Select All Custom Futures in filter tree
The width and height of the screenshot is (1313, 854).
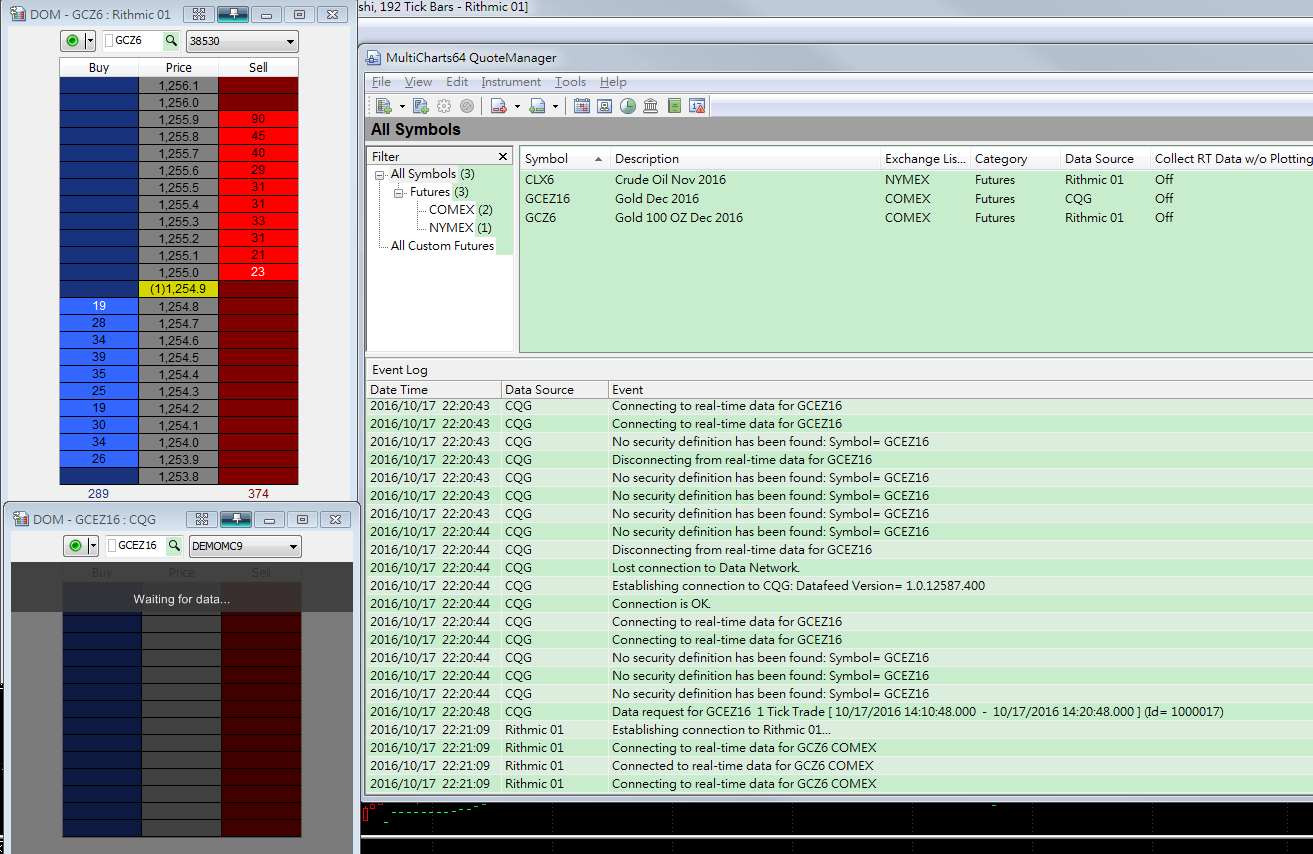pos(442,246)
